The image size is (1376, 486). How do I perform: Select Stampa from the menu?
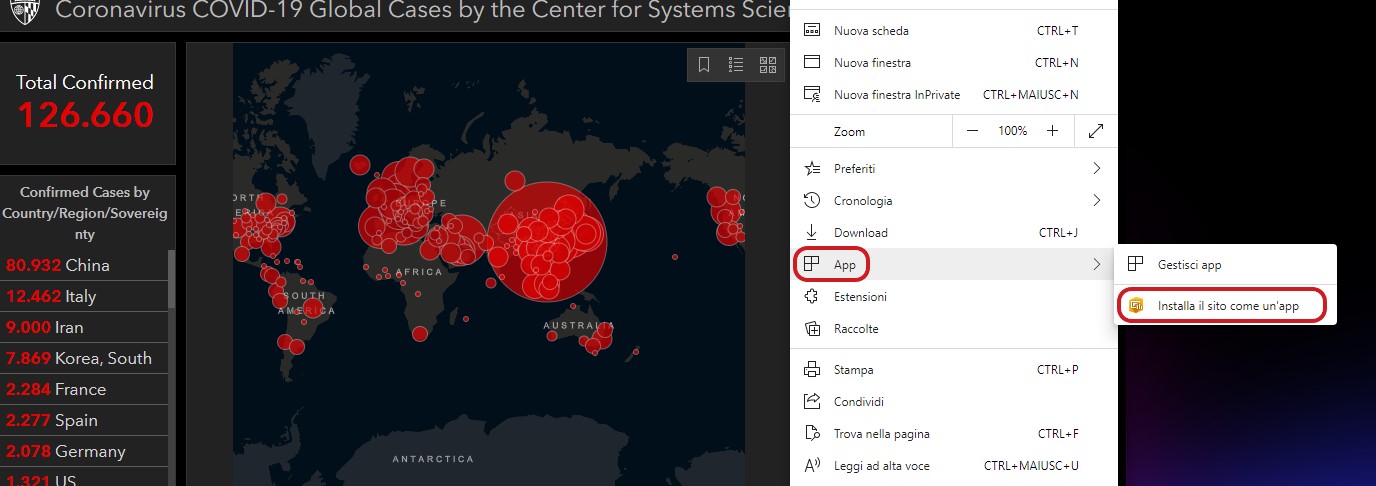(952, 370)
